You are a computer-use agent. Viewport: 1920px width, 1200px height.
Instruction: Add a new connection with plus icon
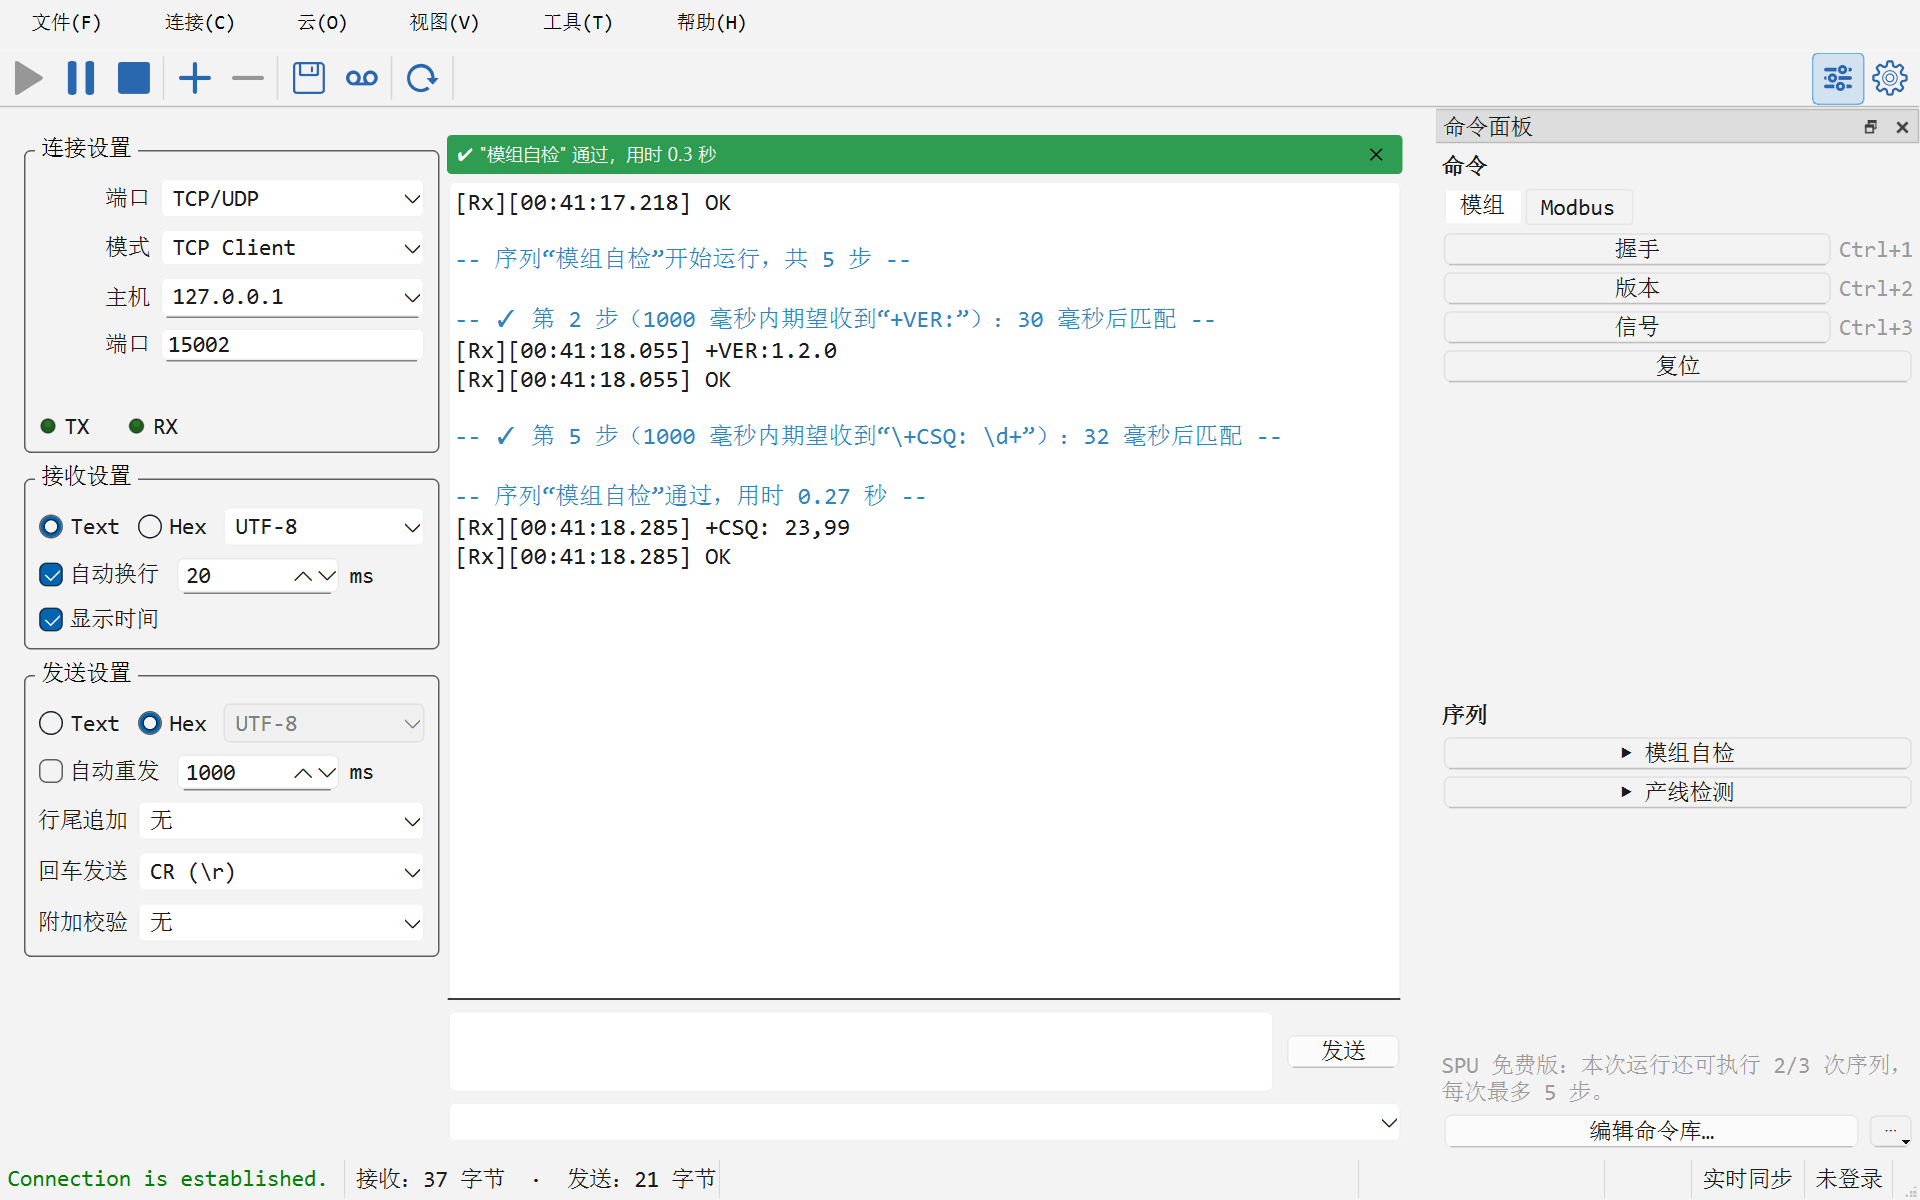[x=195, y=78]
